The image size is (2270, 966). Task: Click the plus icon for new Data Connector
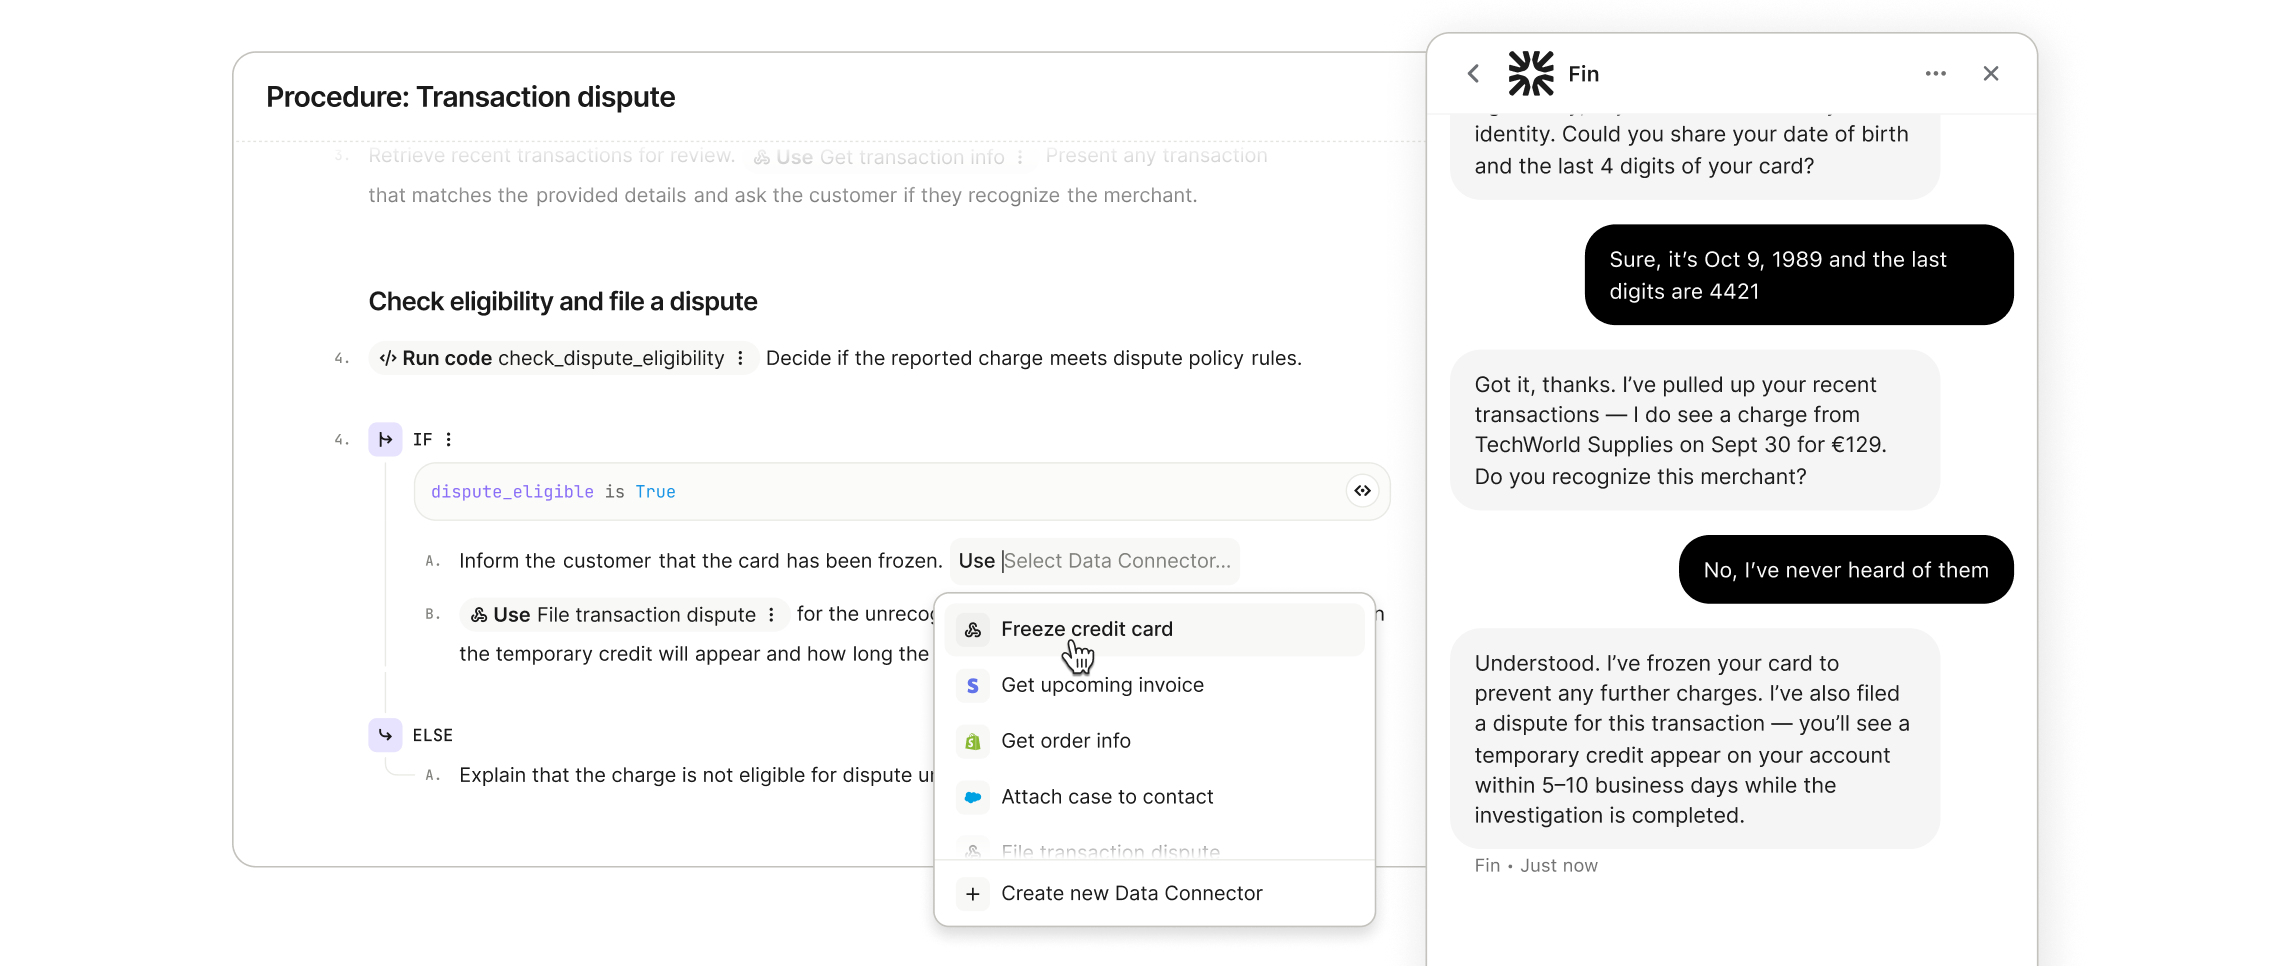click(972, 894)
